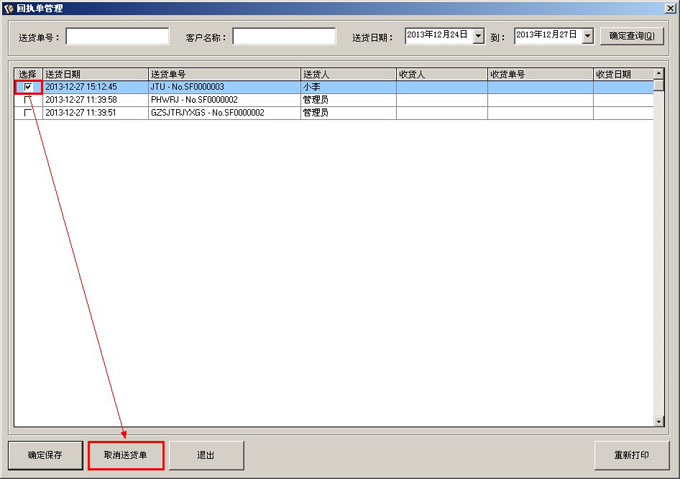This screenshot has height=479, width=680.
Task: Focus the 送货单号 search input field
Action: pos(117,37)
